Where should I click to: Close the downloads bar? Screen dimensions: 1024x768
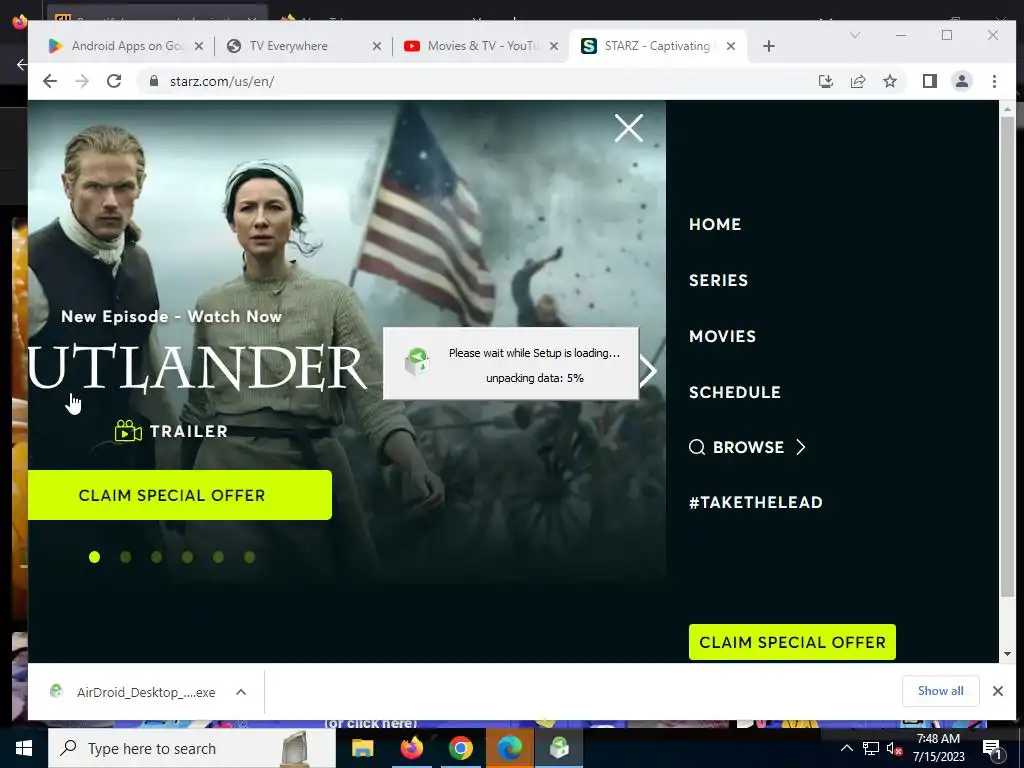pos(997,691)
